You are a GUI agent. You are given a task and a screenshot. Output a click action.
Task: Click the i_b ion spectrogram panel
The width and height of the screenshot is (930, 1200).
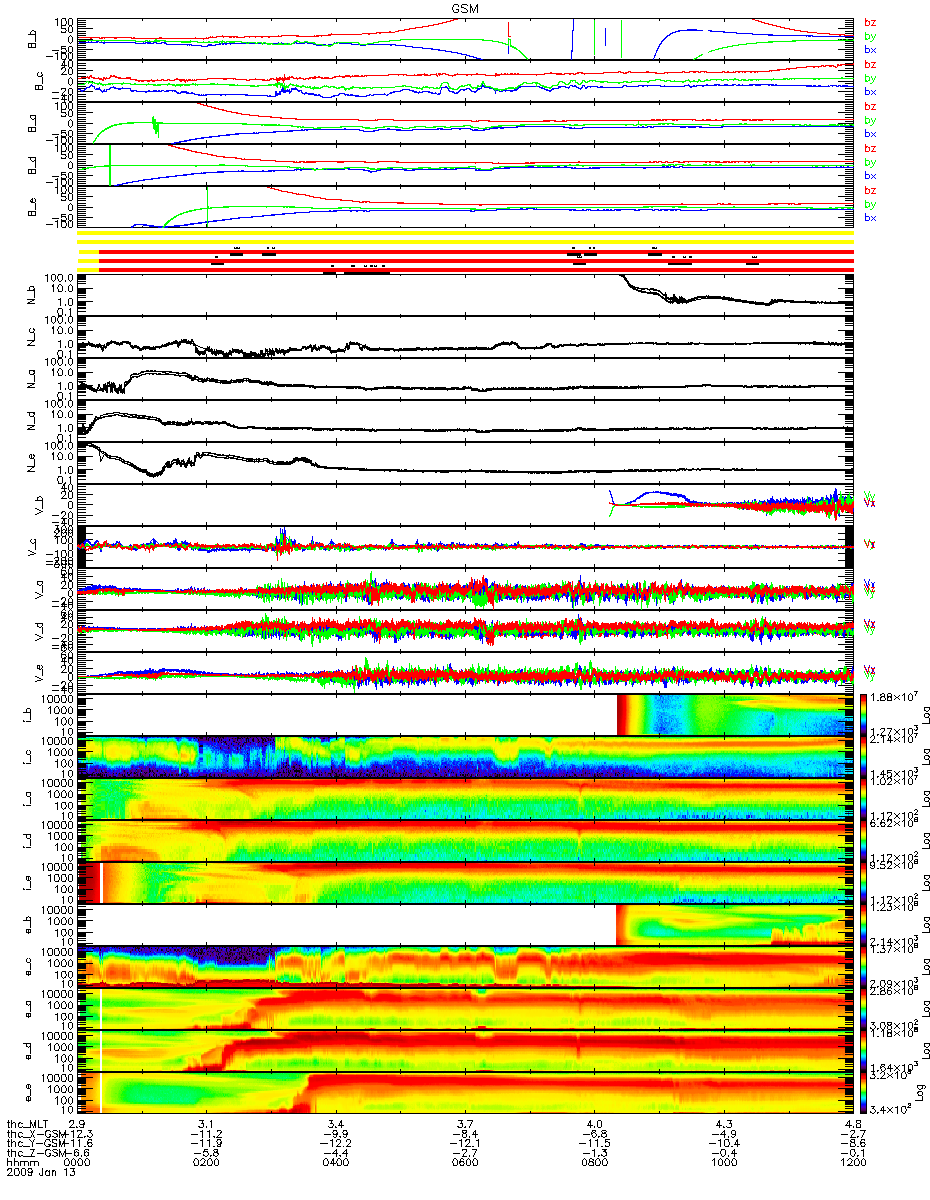466,715
